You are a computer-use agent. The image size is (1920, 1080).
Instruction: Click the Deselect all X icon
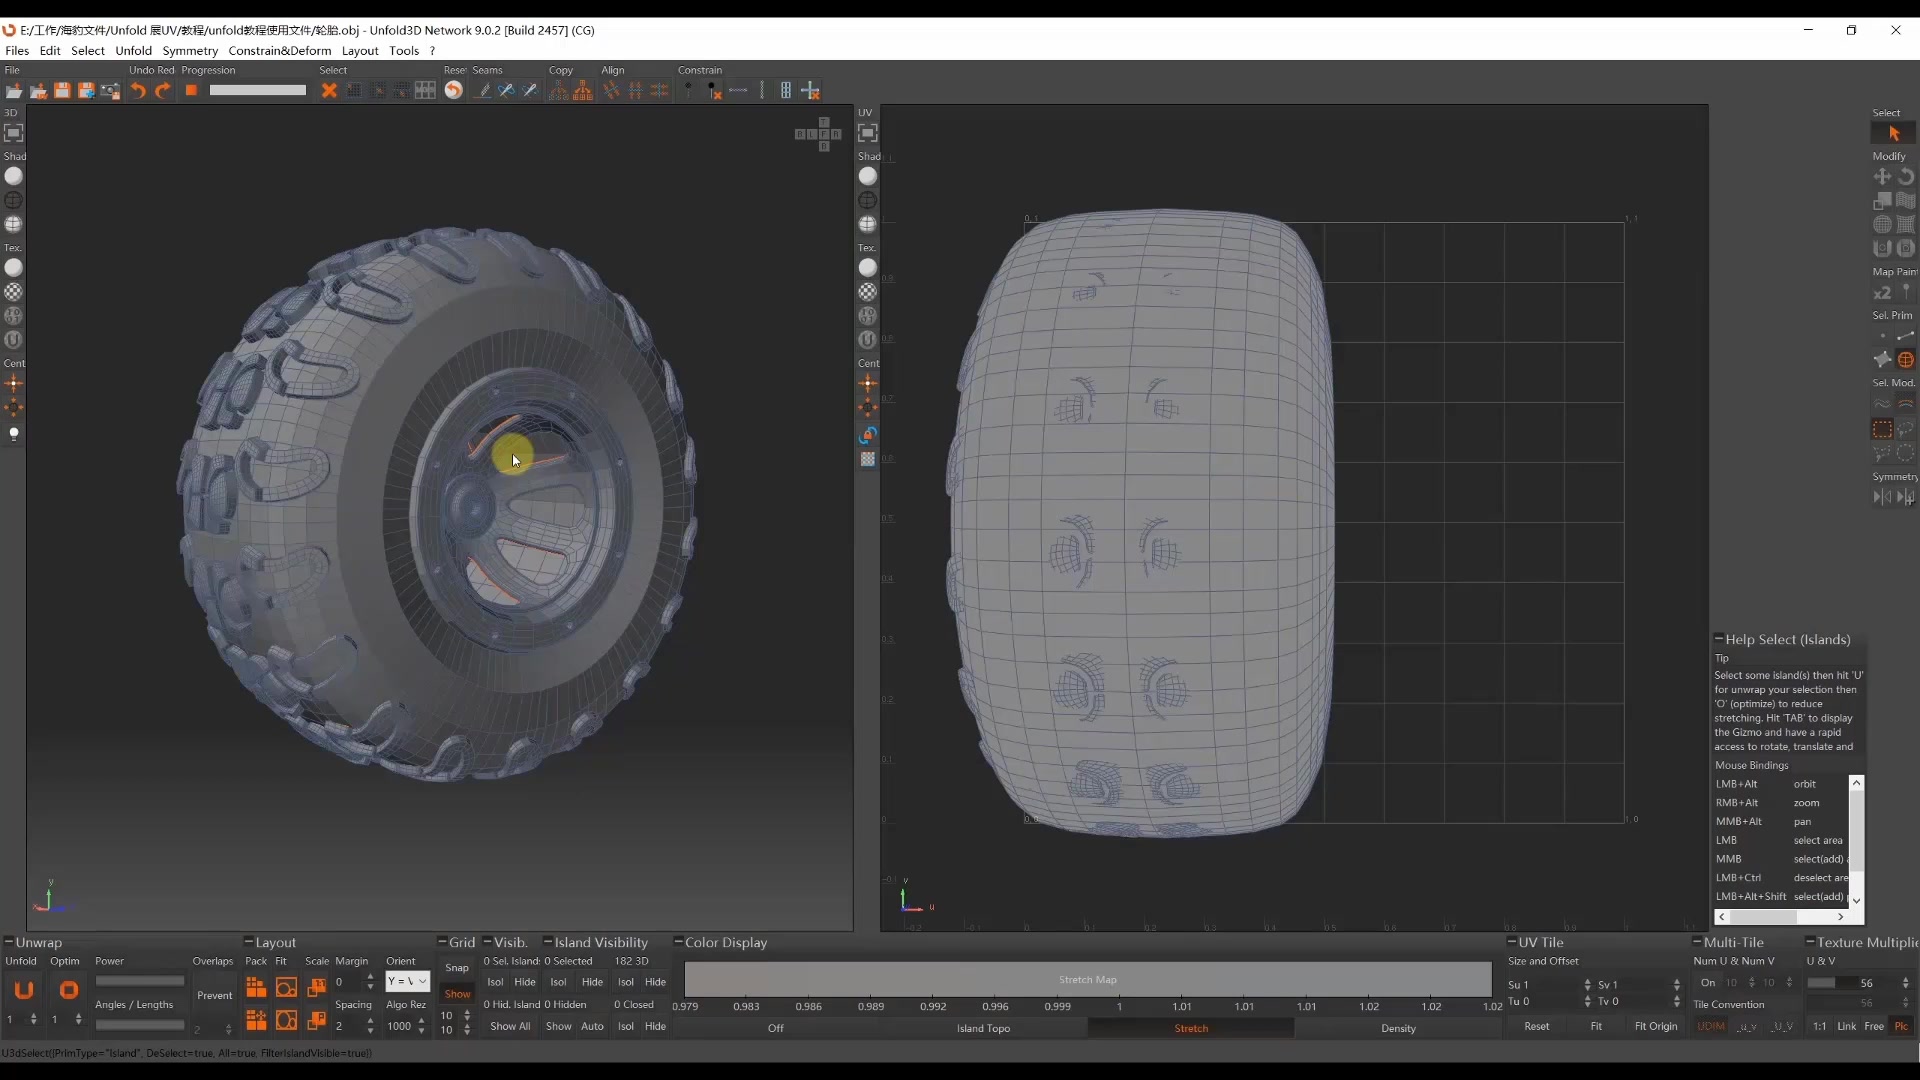pyautogui.click(x=329, y=91)
